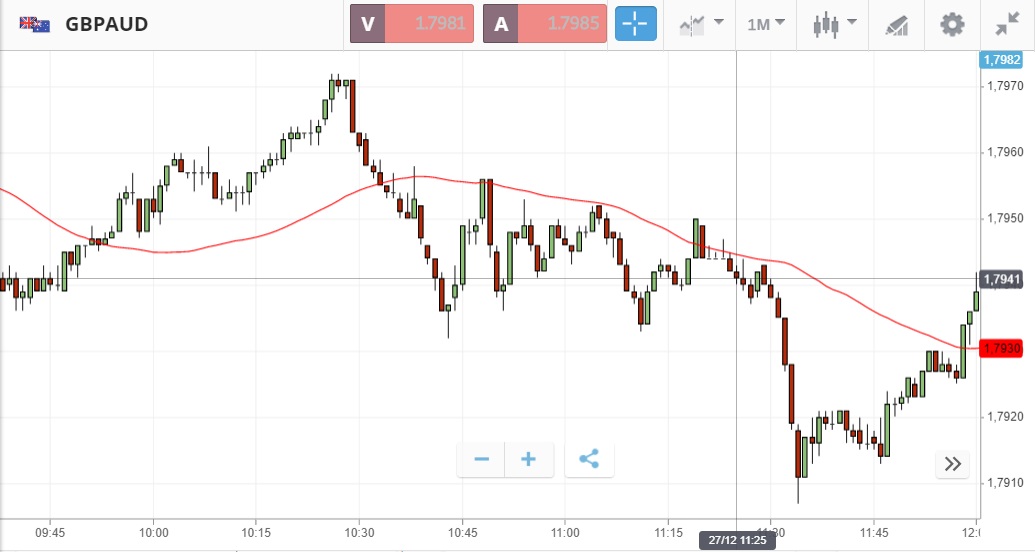The width and height of the screenshot is (1035, 552).
Task: Click the 27/12 11:25 time marker
Action: 737,540
